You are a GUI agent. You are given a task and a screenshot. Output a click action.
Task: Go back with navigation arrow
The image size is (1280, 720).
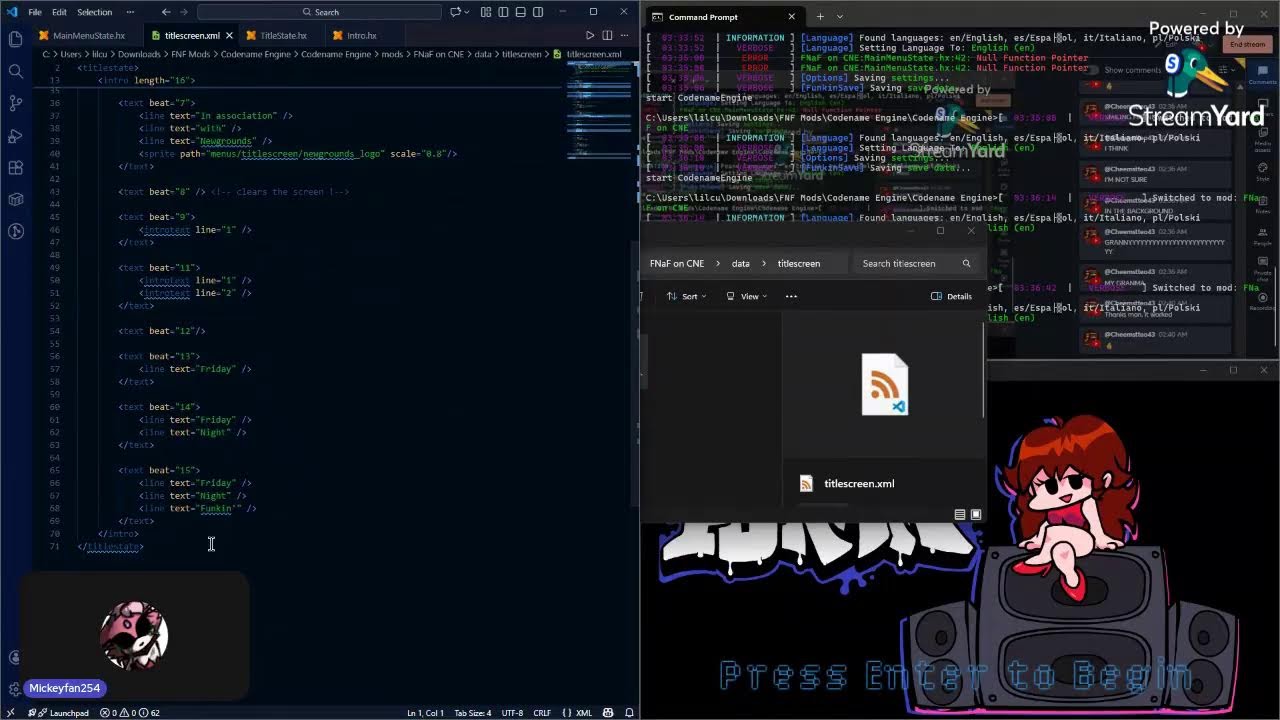tap(166, 12)
